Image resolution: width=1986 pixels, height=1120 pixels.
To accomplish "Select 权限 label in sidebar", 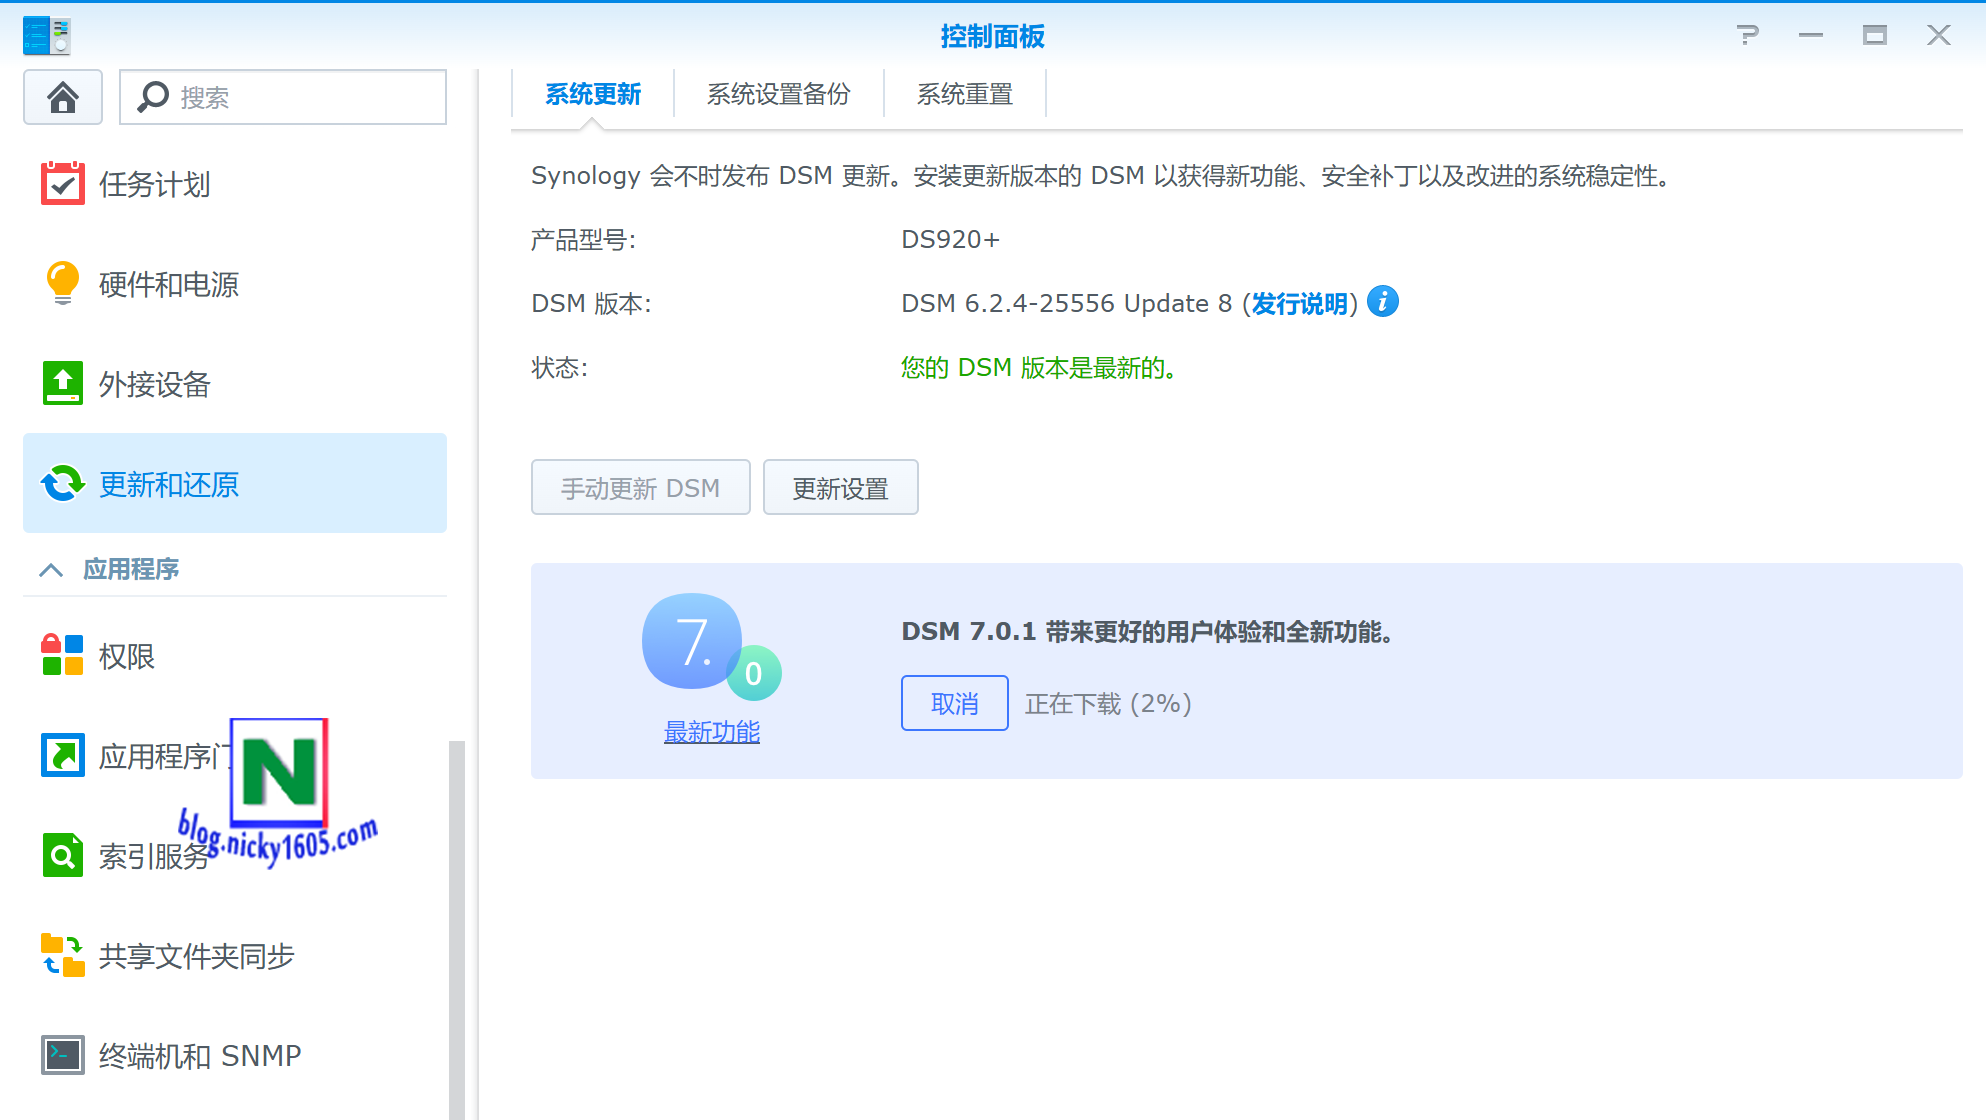I will [127, 656].
